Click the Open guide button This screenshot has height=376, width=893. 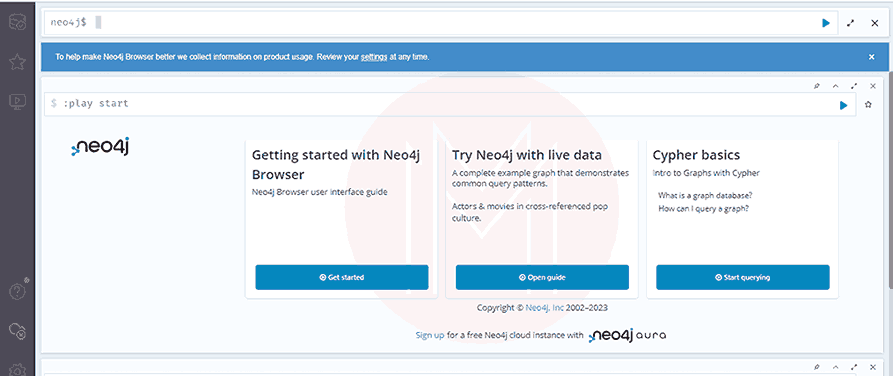tap(542, 277)
